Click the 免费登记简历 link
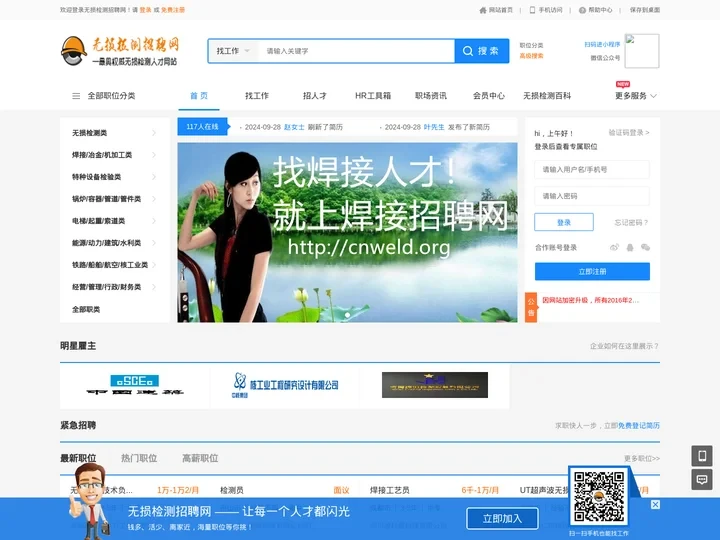The image size is (720, 540). 639,426
